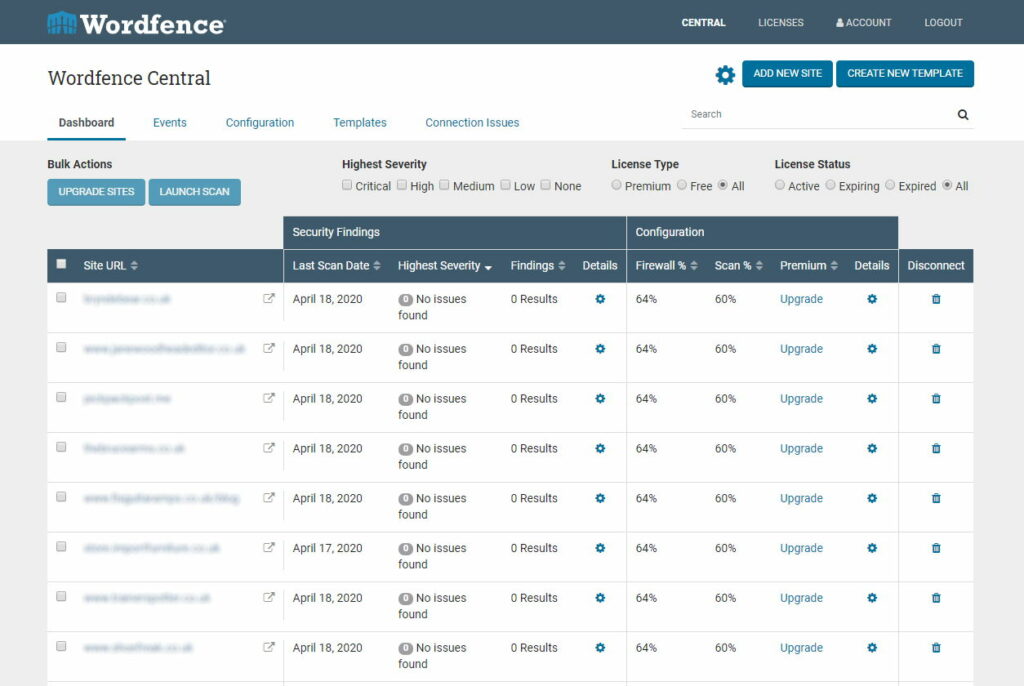
Task: Select Active license status radio
Action: 780,185
